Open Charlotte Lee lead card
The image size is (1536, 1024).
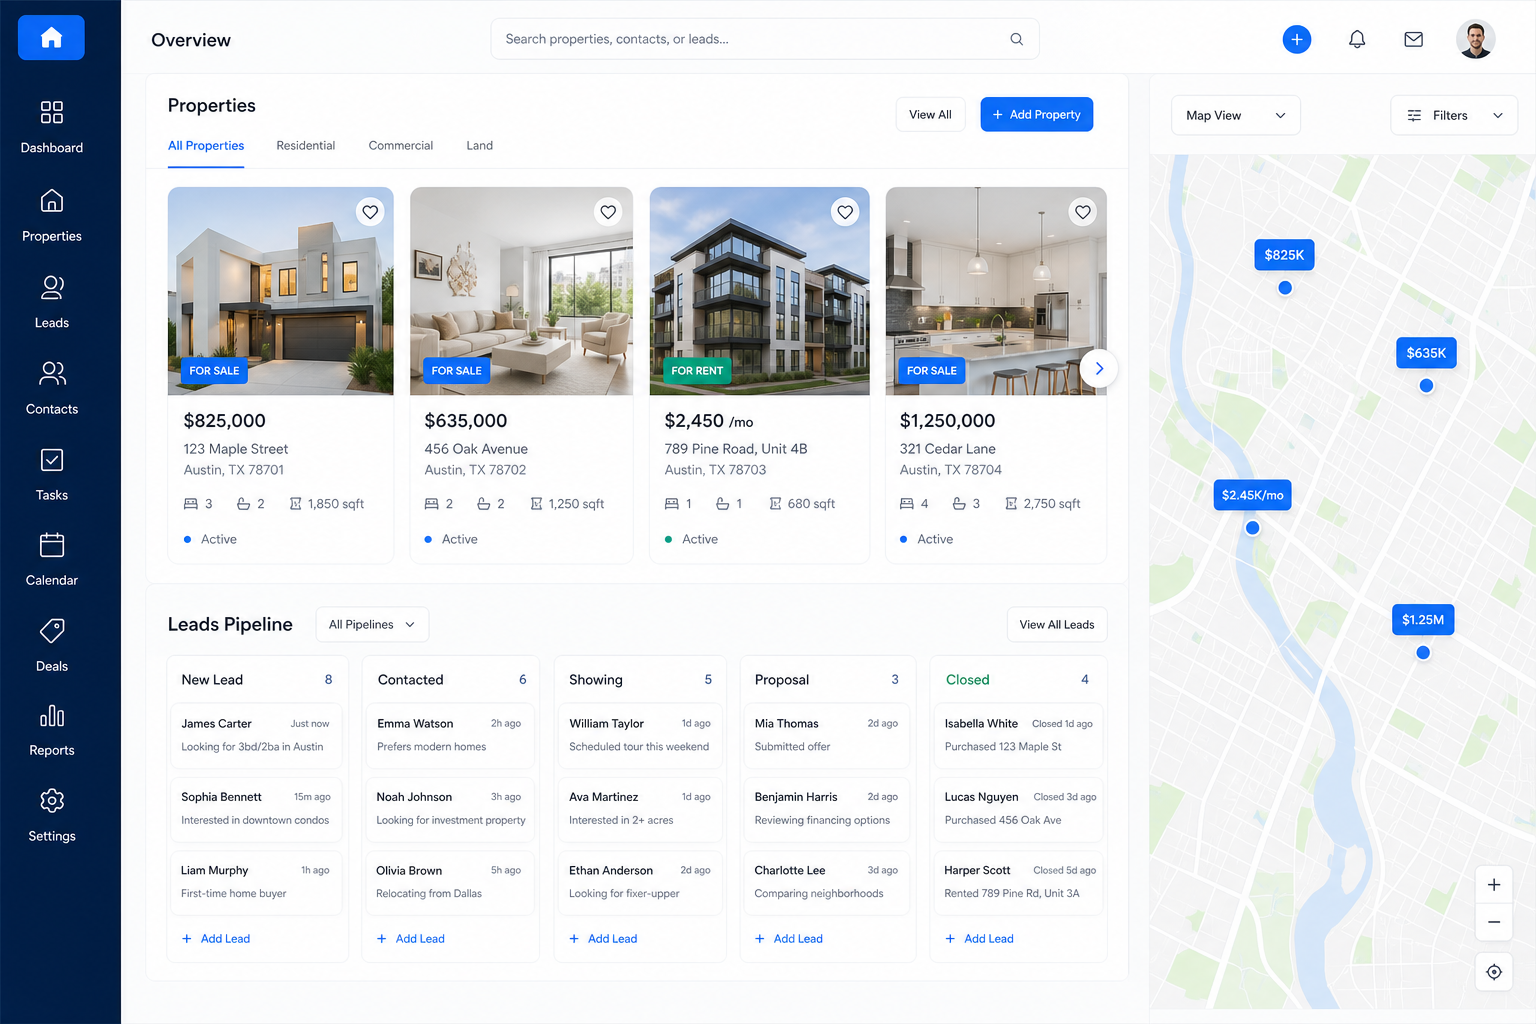pyautogui.click(x=826, y=882)
